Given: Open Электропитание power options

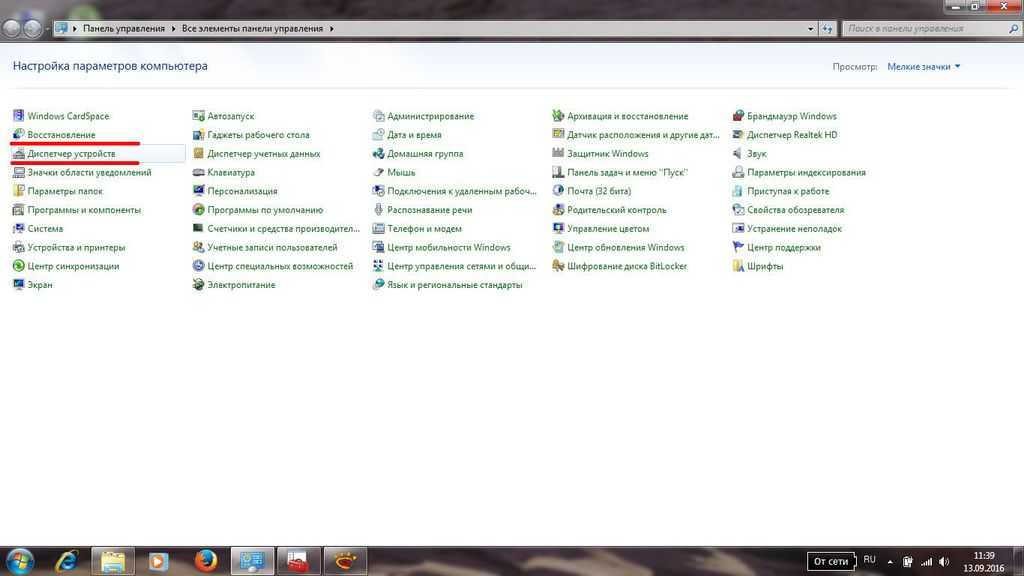Looking at the screenshot, I should 240,285.
